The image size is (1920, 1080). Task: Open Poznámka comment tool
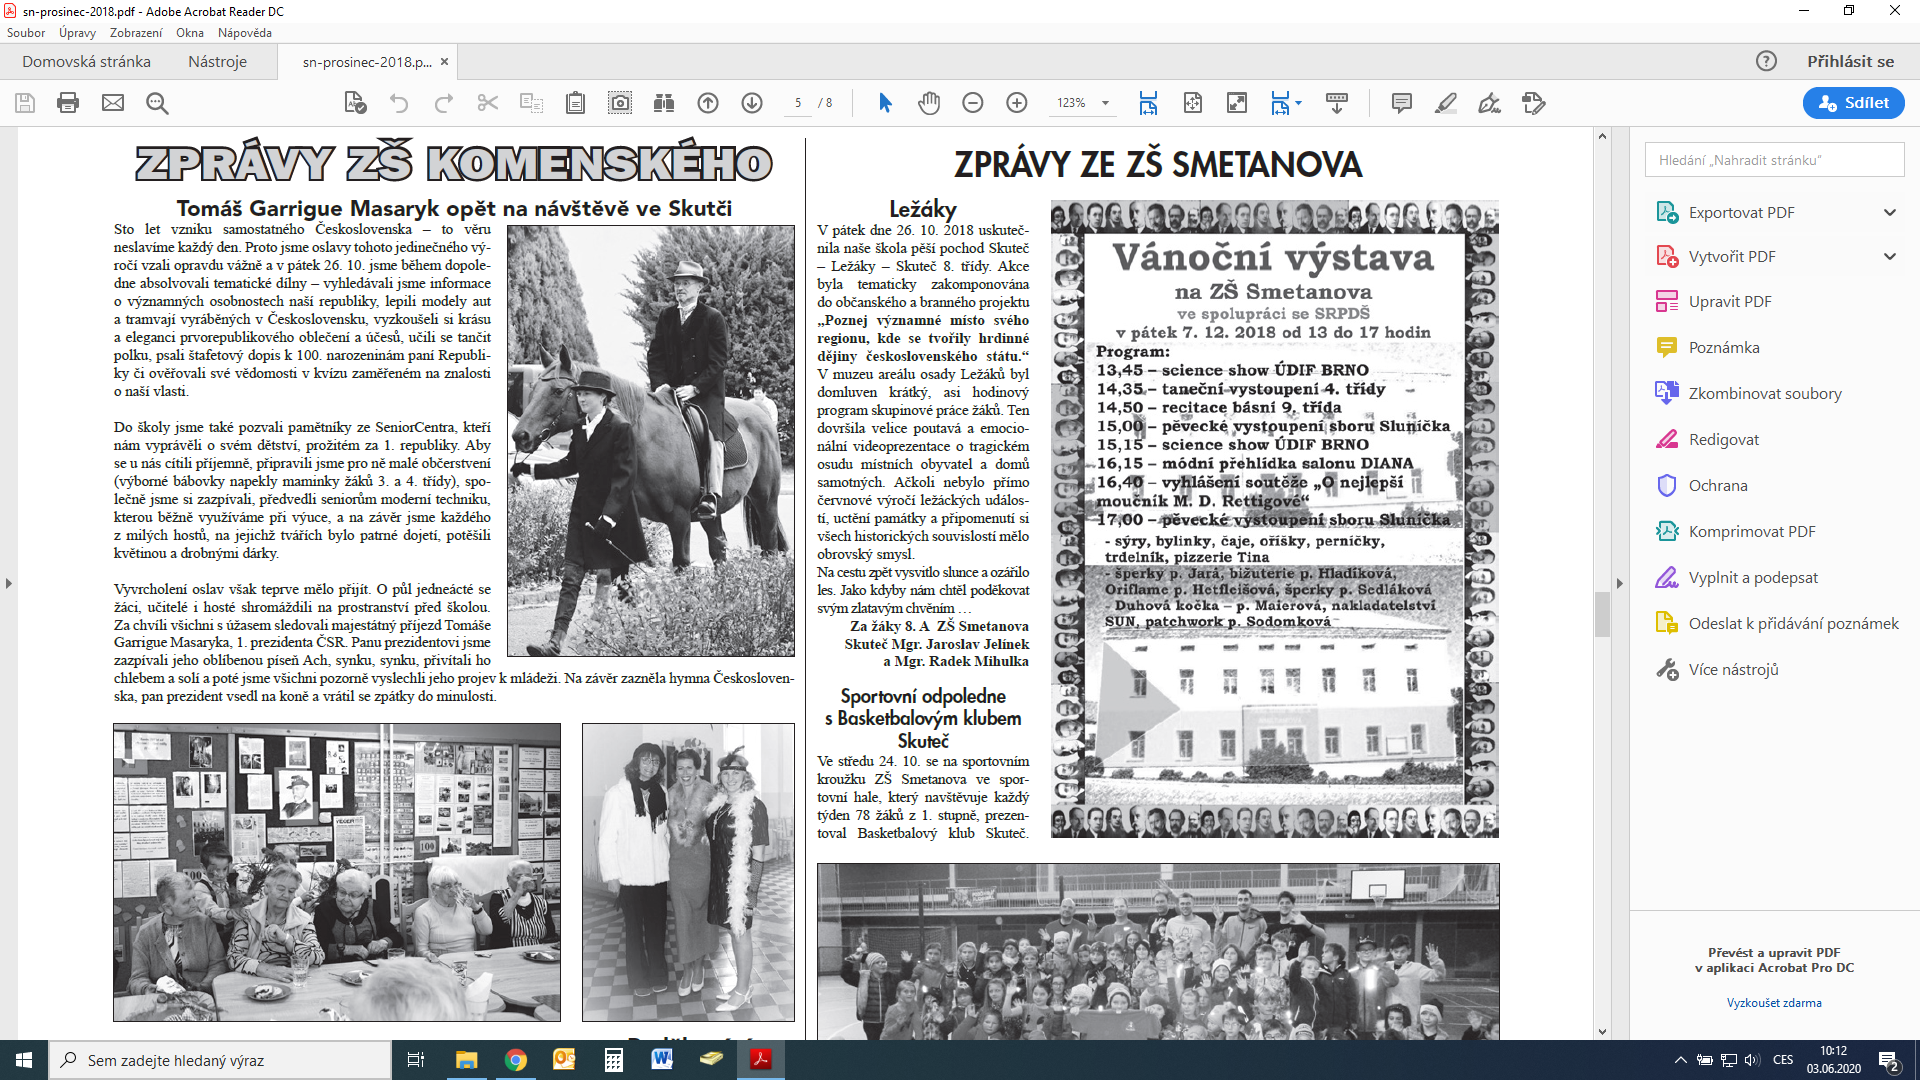point(1724,347)
